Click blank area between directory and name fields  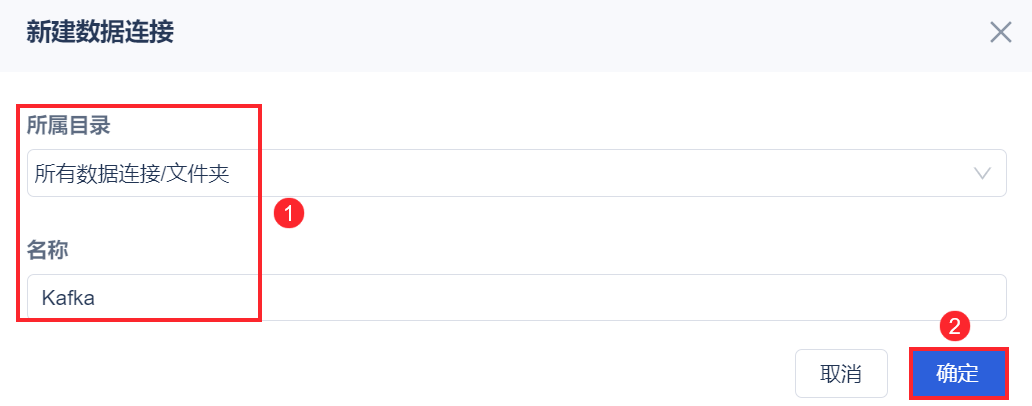pos(600,225)
